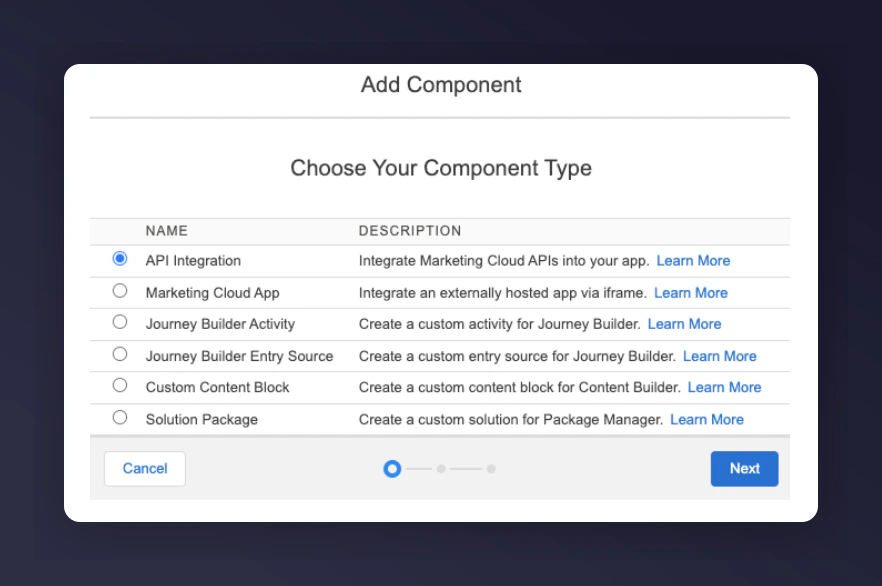
Task: Click 'Integrate an externally hosted app via iframe.' description
Action: pyautogui.click(x=503, y=293)
